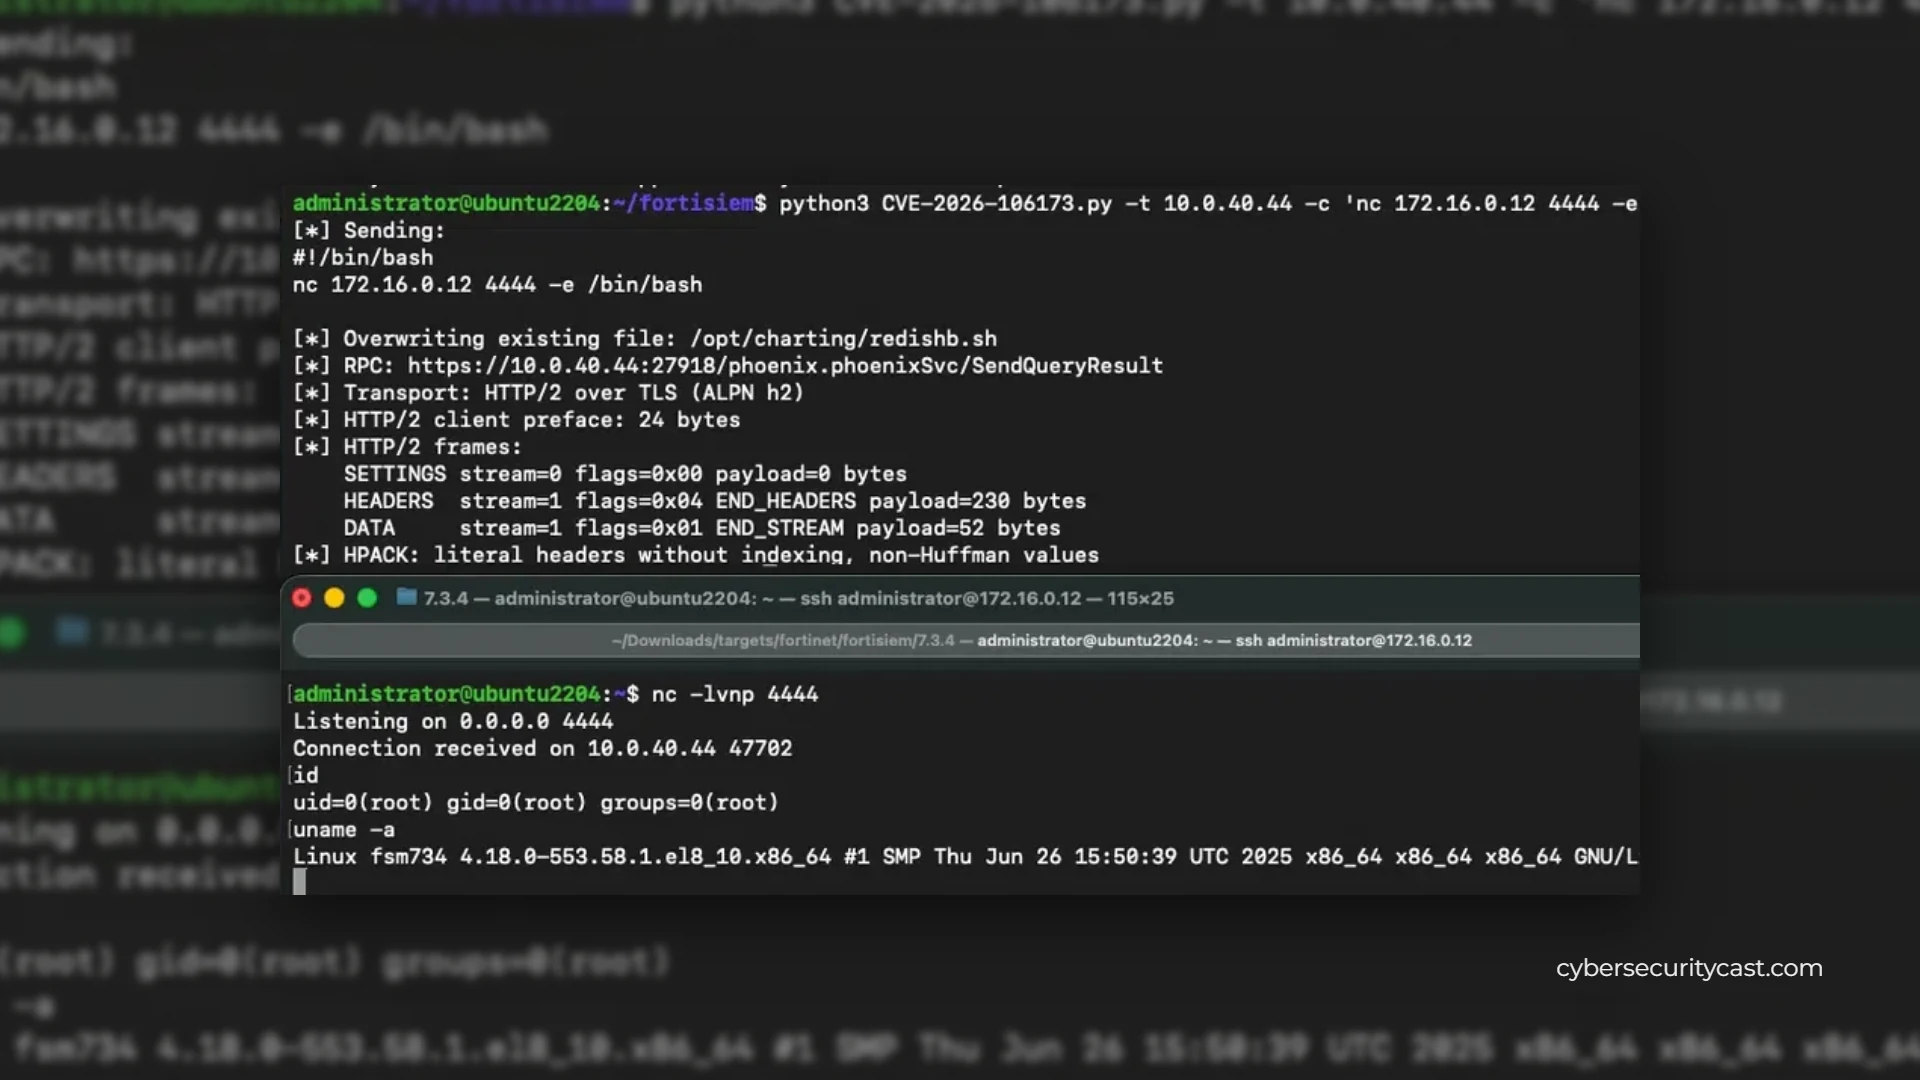Click 'HTTP/2 client preface: 24 bytes' line
1920x1080 pixels.
516,419
